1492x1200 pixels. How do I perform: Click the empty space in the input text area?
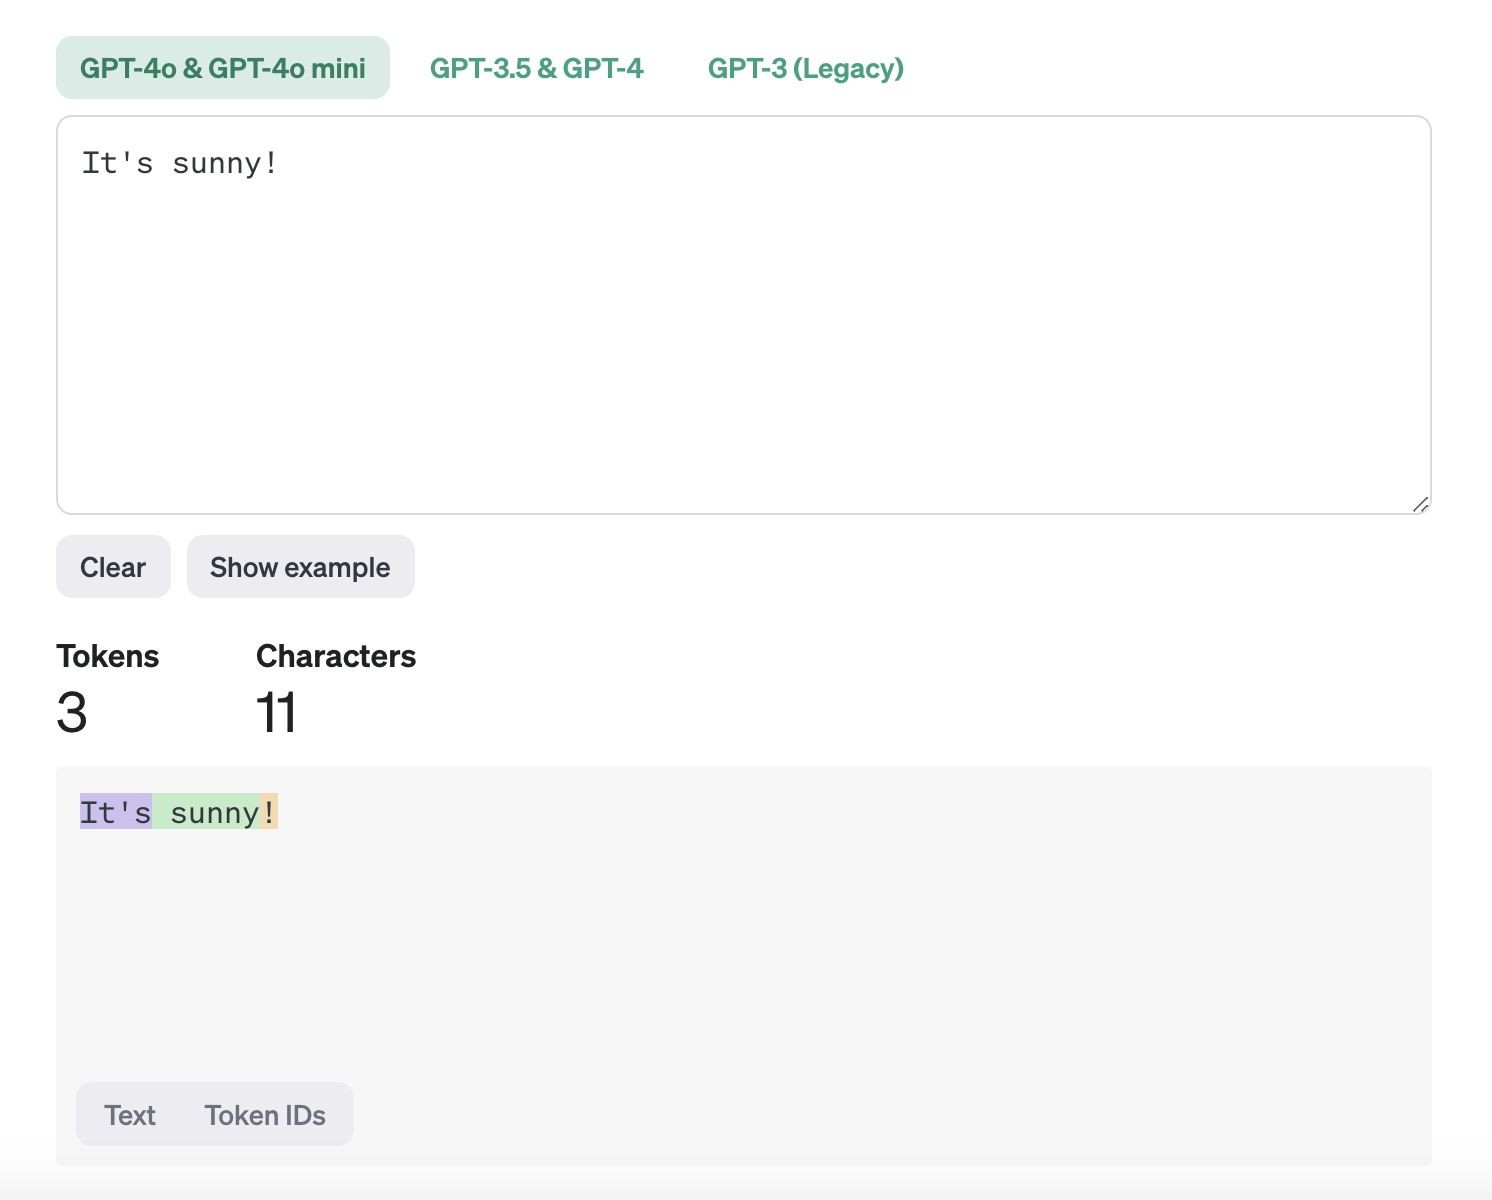(744, 340)
